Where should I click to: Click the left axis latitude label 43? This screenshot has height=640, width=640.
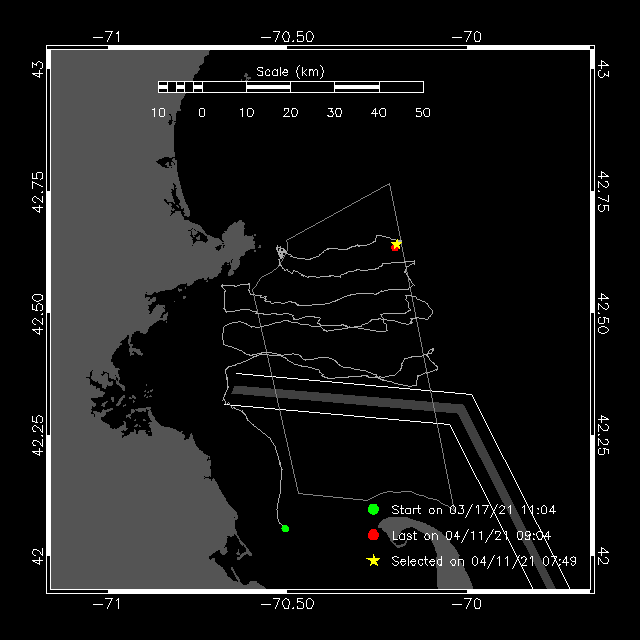[38, 69]
